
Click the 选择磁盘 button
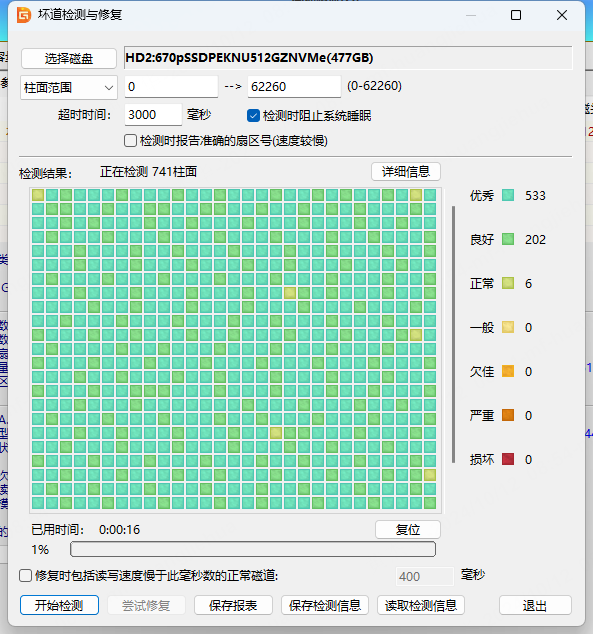pos(69,59)
